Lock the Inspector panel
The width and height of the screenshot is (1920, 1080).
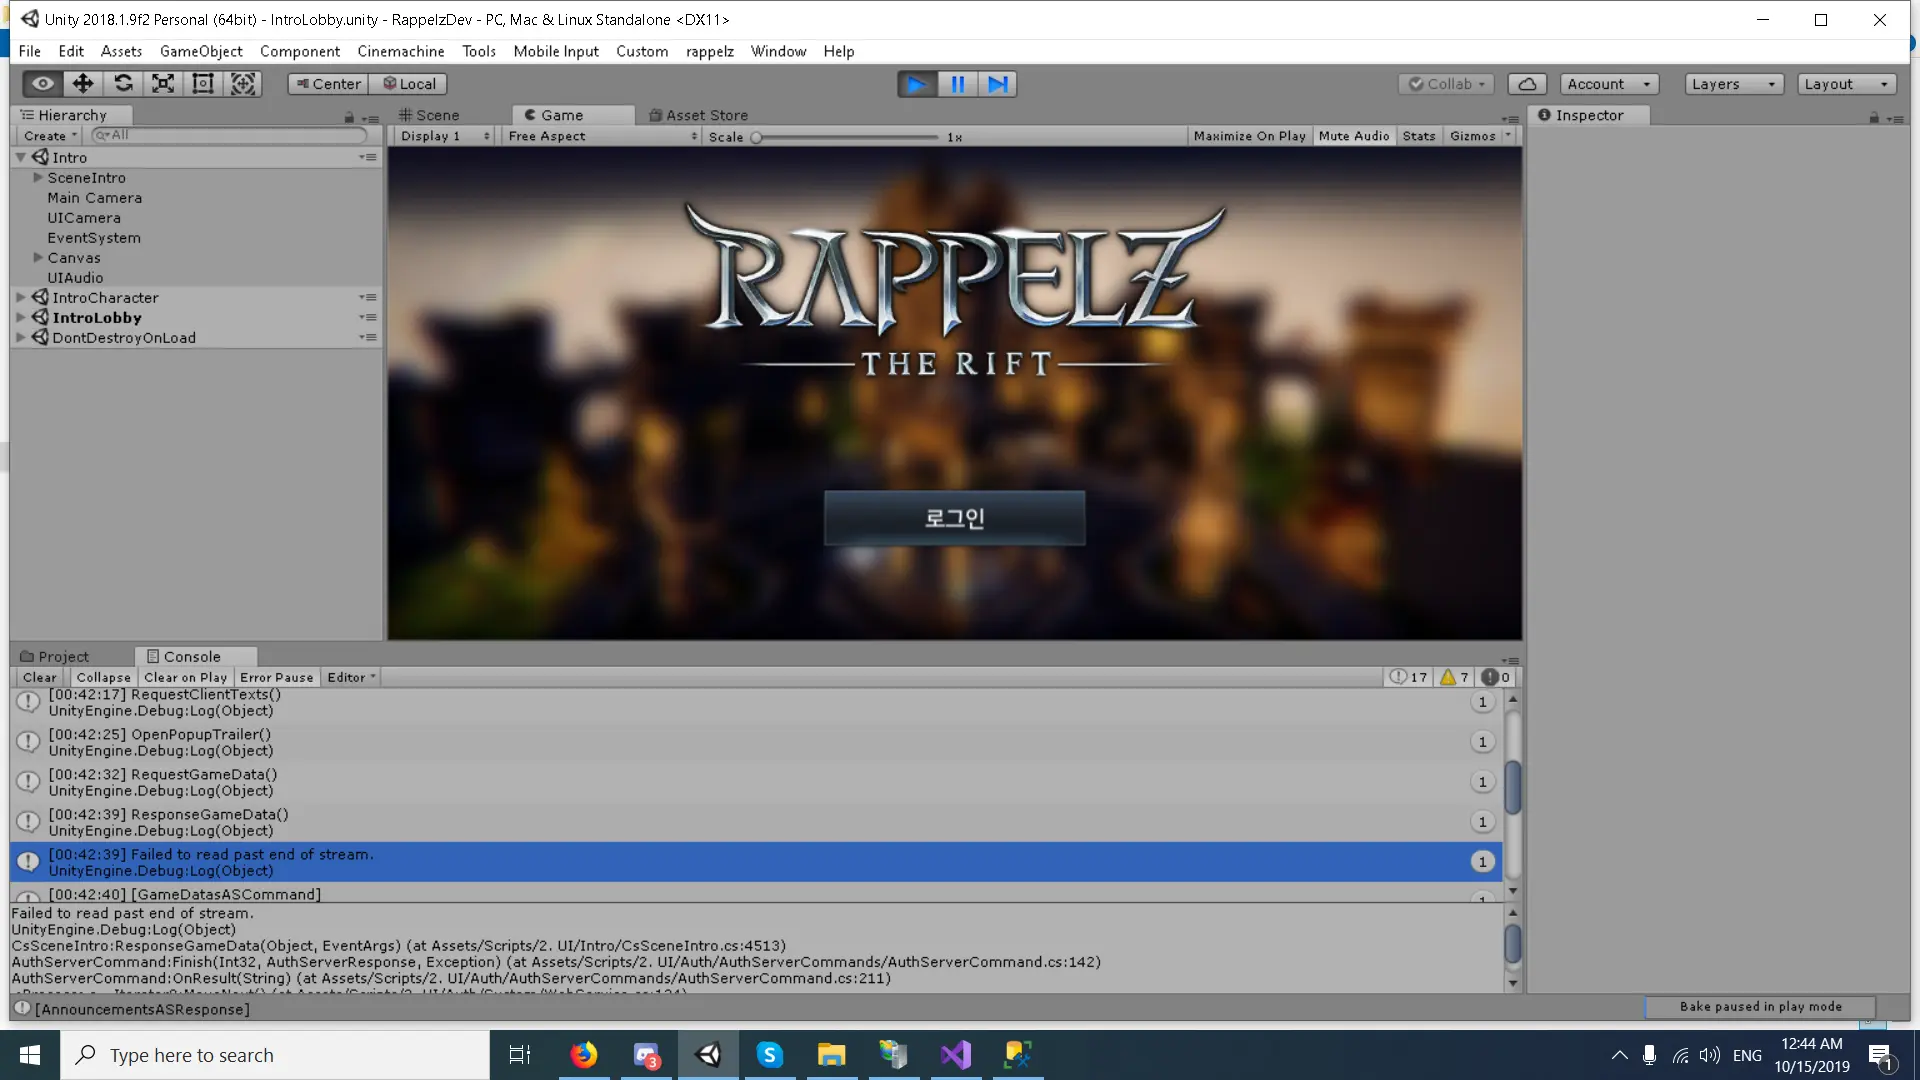click(1874, 117)
